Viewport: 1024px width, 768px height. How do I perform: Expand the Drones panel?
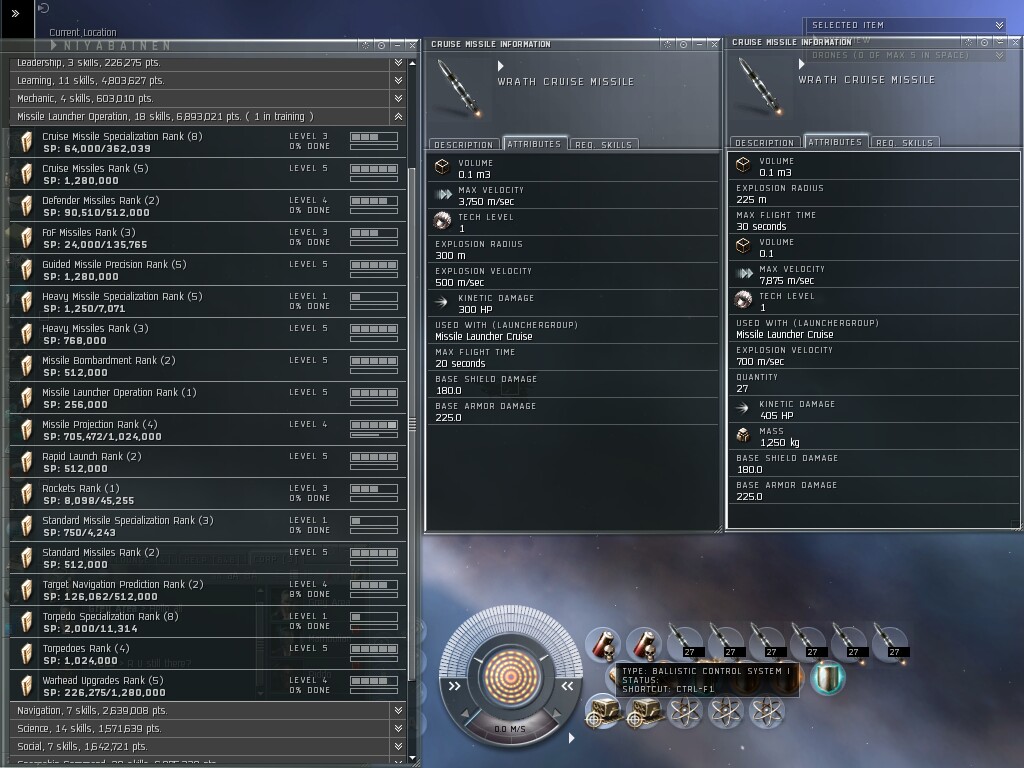999,56
